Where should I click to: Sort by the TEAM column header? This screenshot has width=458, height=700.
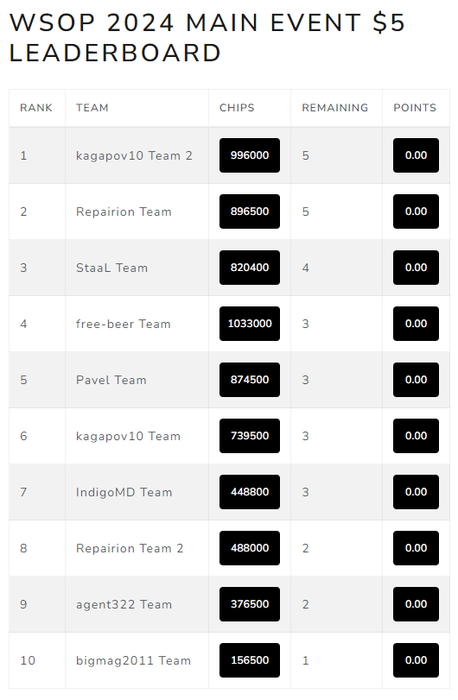click(92, 108)
